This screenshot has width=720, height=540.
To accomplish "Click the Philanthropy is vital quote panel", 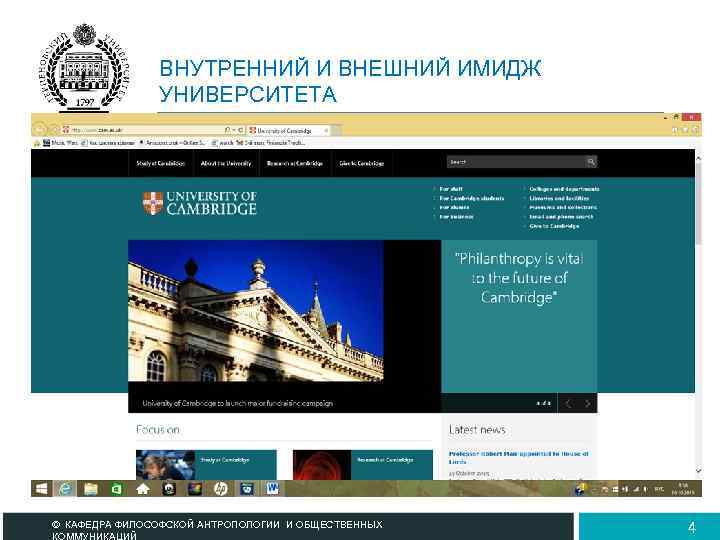I will click(519, 316).
